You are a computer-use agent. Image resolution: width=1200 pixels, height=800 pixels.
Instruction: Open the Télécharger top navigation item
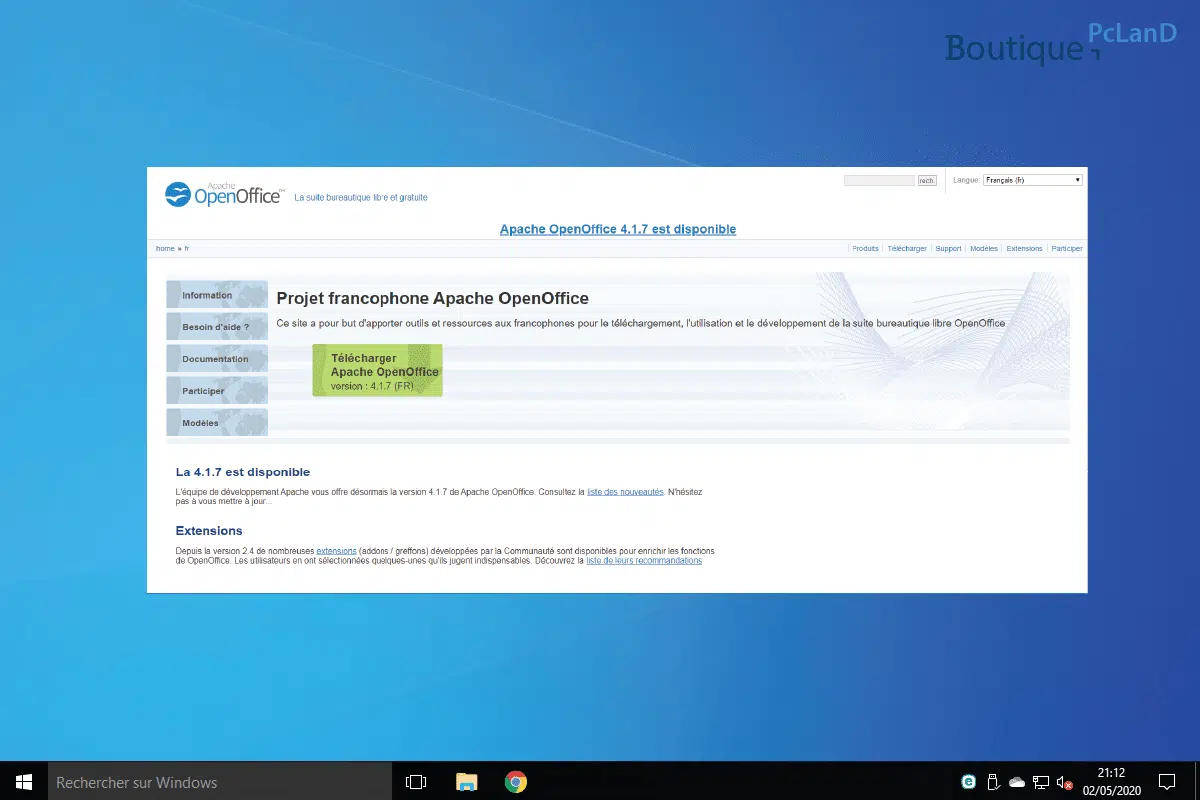tap(907, 248)
